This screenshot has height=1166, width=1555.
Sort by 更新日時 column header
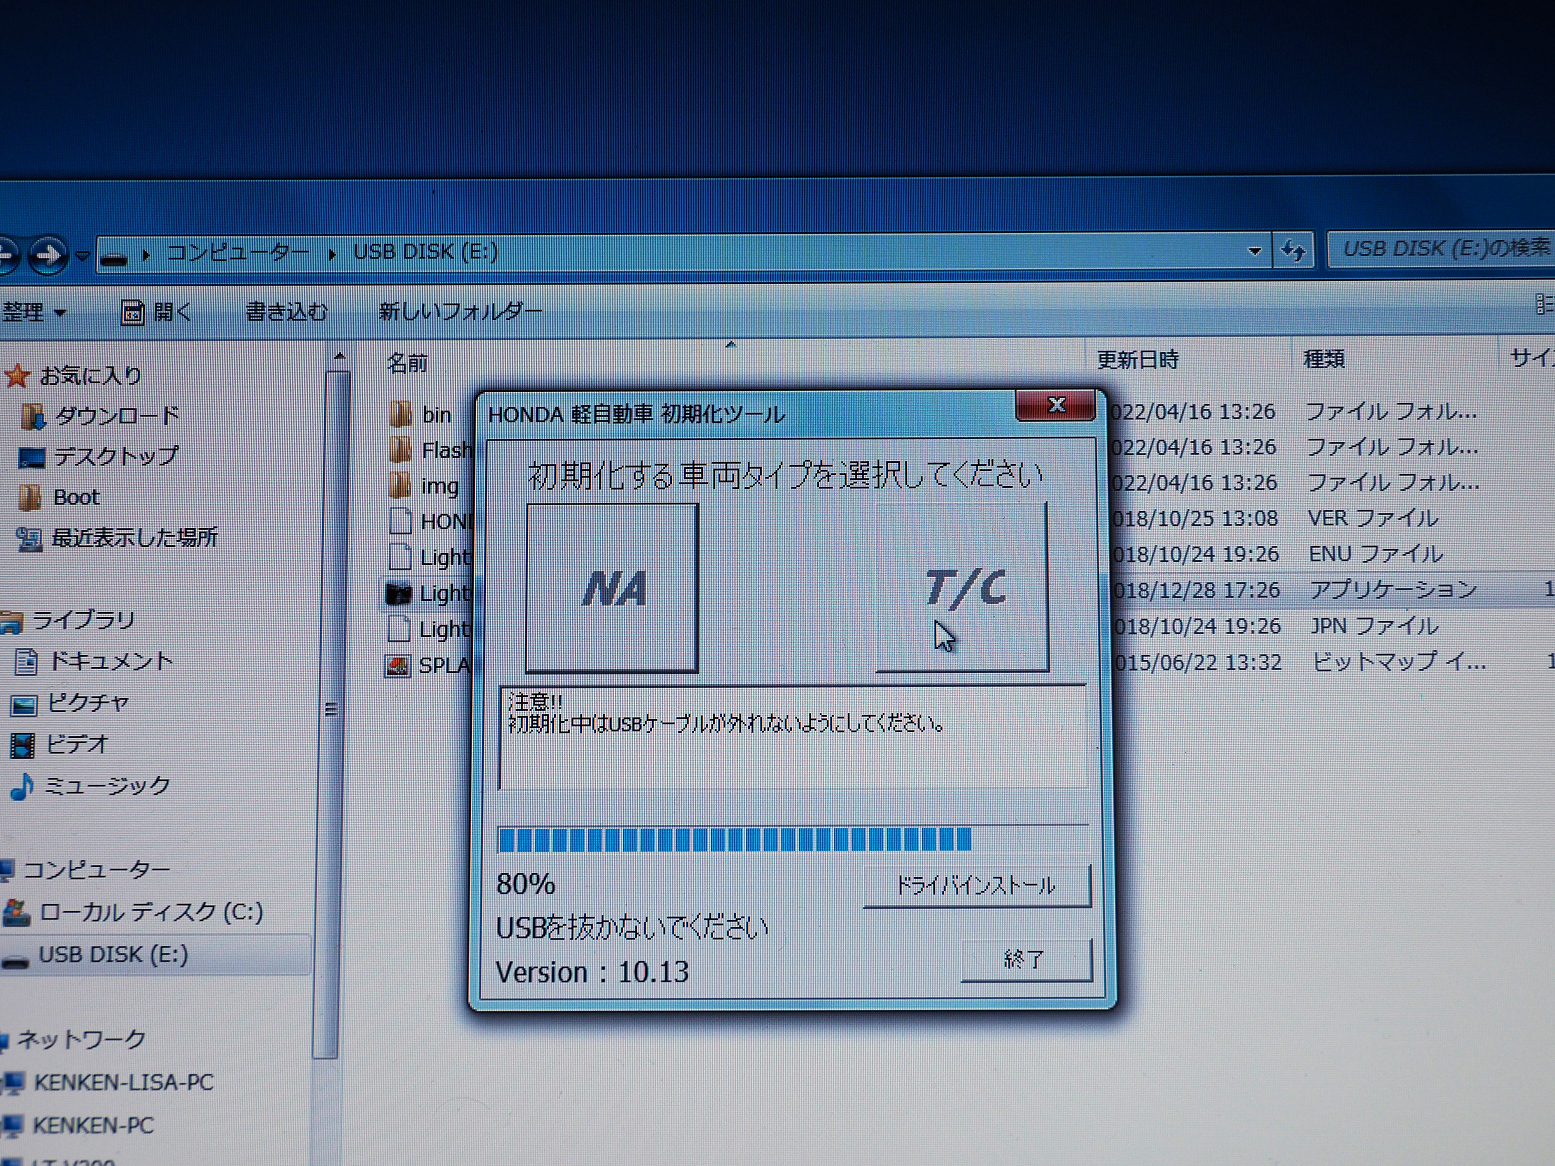1138,360
